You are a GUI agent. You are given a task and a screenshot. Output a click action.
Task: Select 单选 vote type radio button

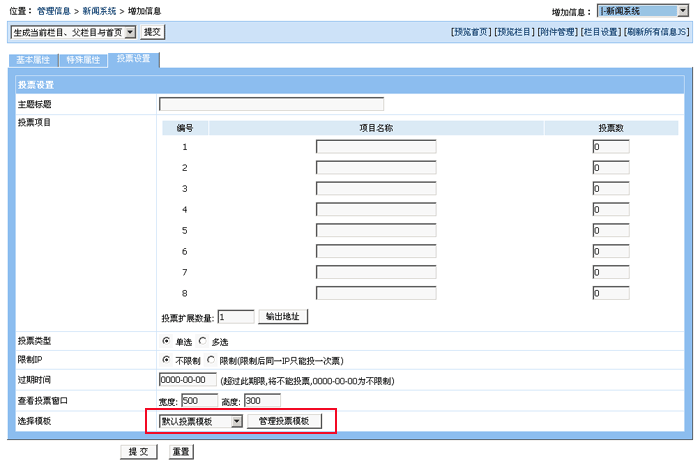tap(165, 341)
